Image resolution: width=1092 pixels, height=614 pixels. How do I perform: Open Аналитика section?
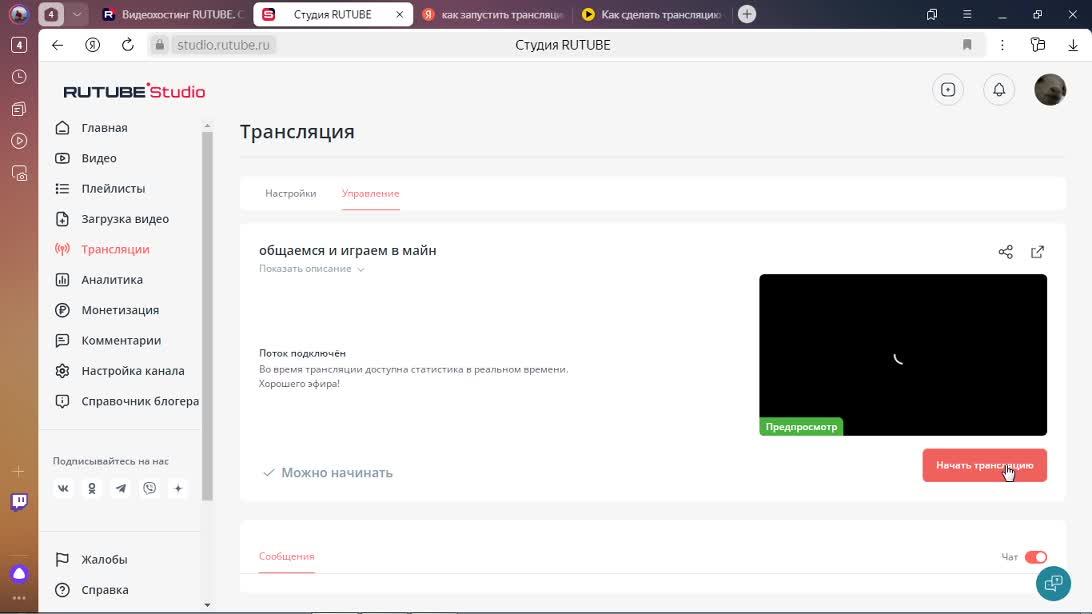pos(111,280)
